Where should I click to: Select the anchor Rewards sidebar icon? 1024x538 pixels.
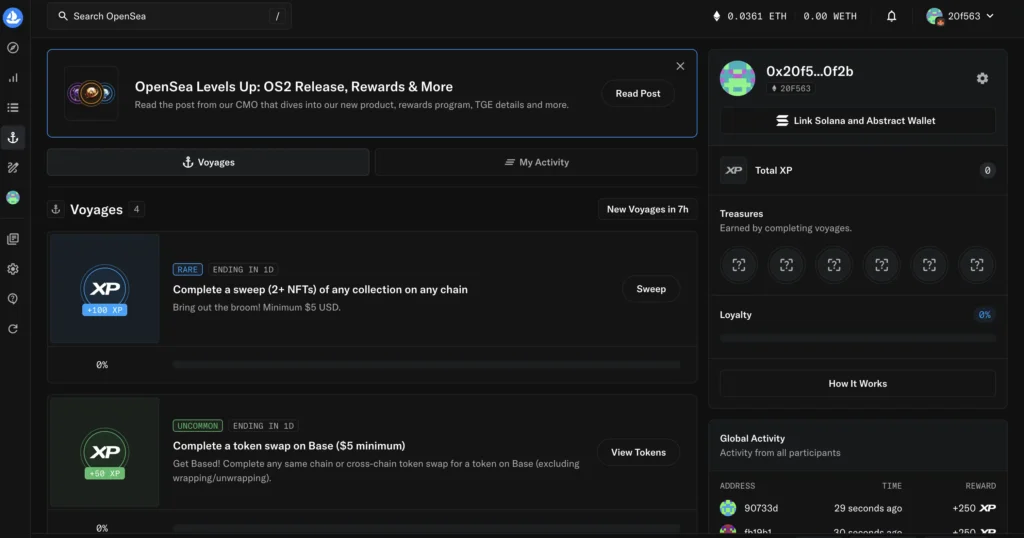pyautogui.click(x=13, y=138)
